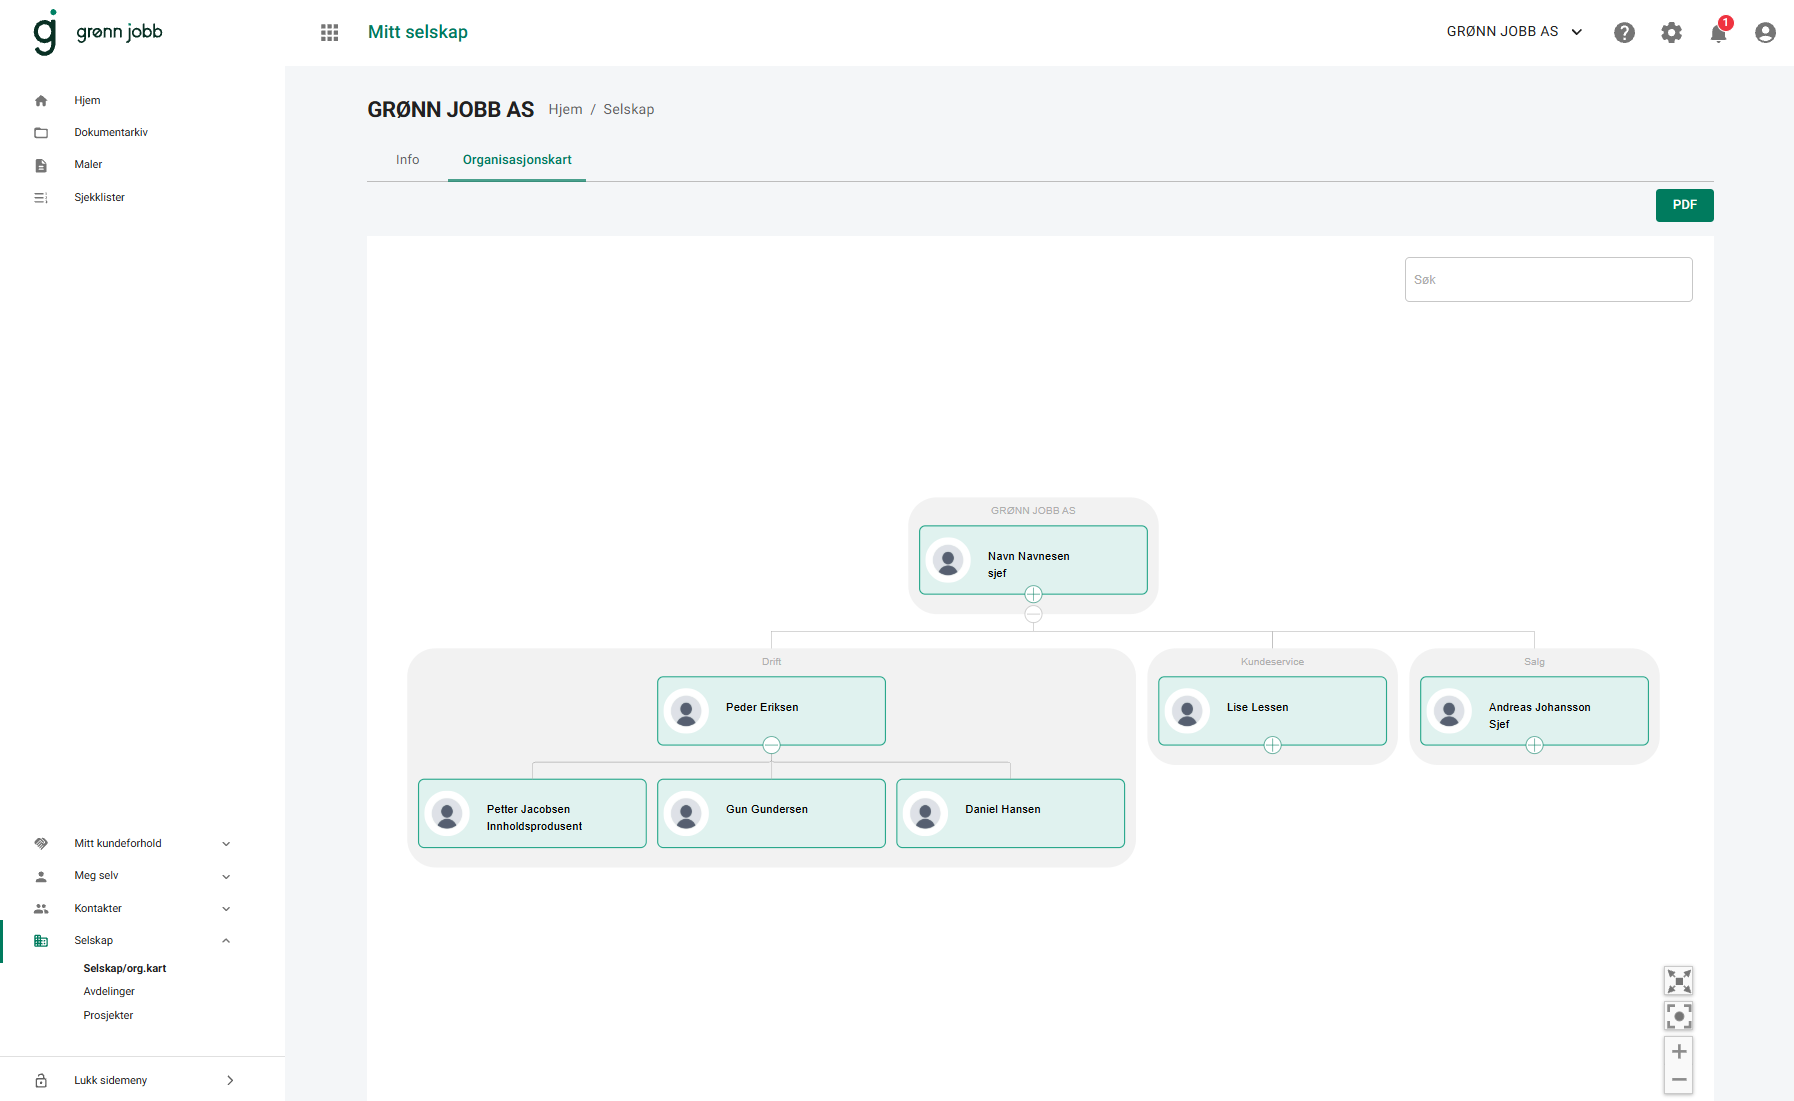The image size is (1794, 1101).
Task: Collapse the Selskap sidebar section
Action: [x=226, y=940]
